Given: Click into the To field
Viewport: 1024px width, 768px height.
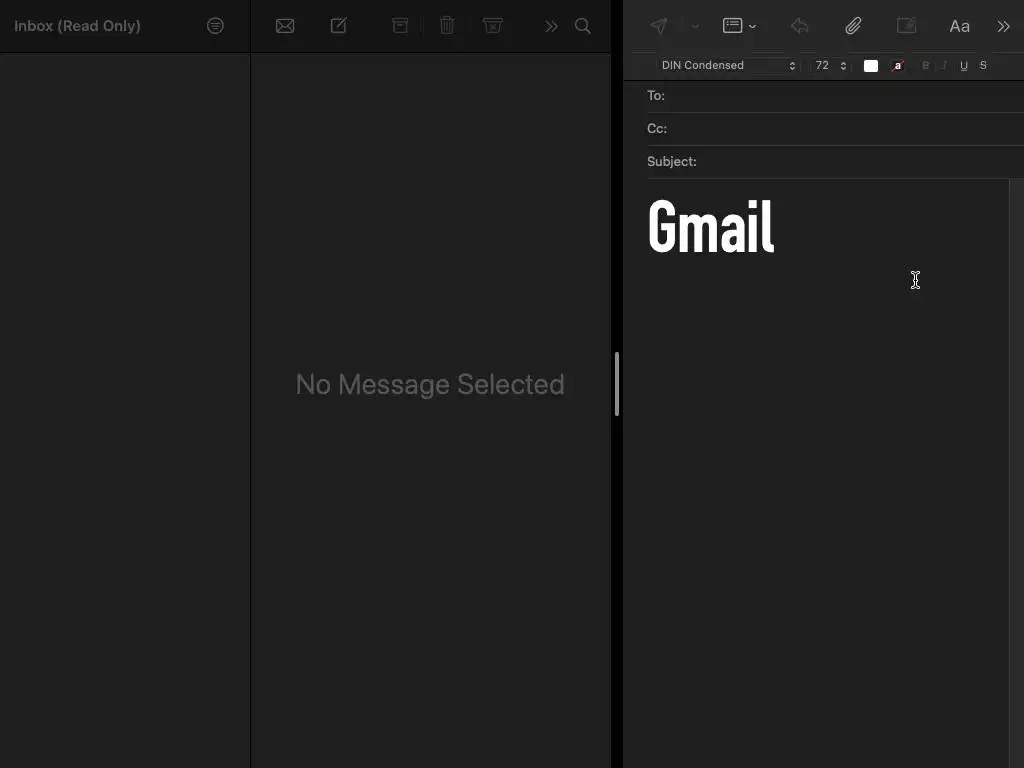Looking at the screenshot, I should (x=835, y=96).
